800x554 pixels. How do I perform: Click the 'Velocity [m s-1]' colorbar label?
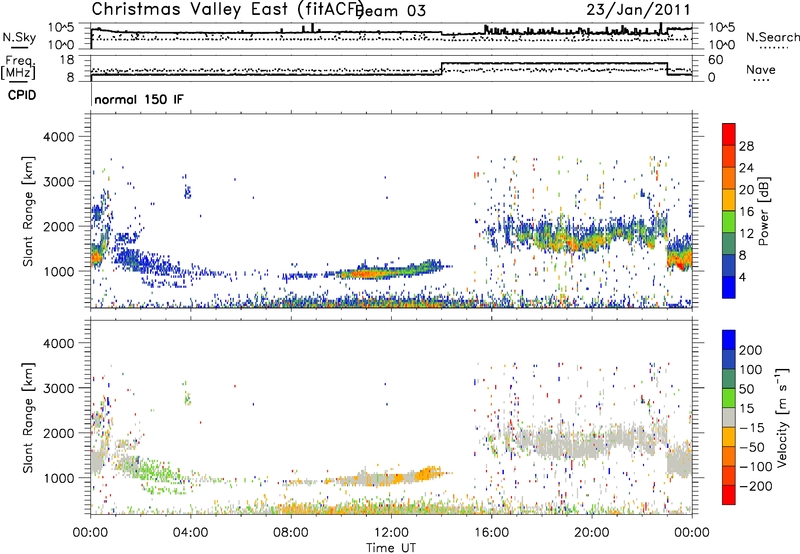click(782, 417)
